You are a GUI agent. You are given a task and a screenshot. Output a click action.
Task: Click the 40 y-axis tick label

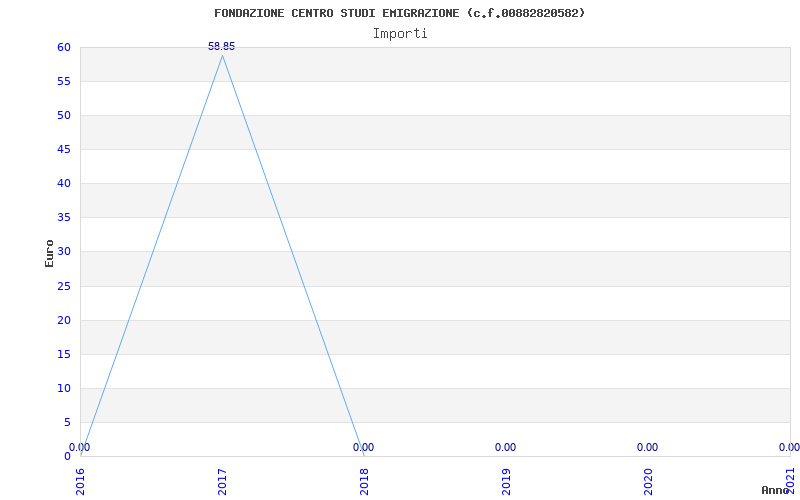pos(64,184)
